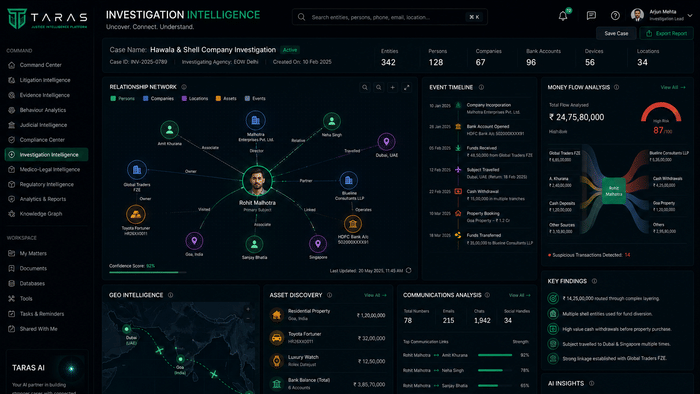The image size is (700, 394).
Task: Click Arjun Mehta's avatar photo
Action: (x=638, y=15)
